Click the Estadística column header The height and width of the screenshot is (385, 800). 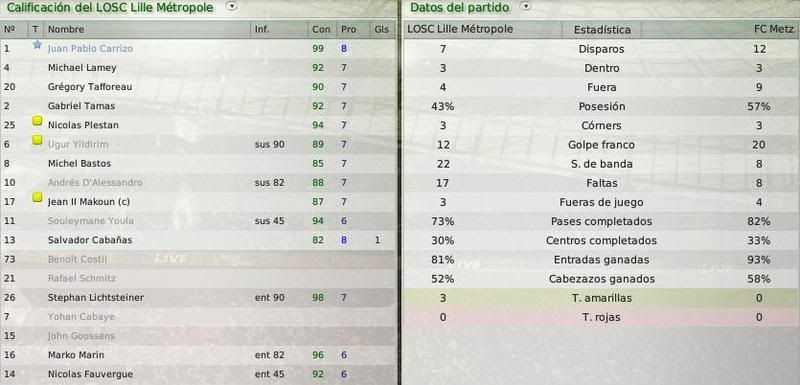[602, 30]
